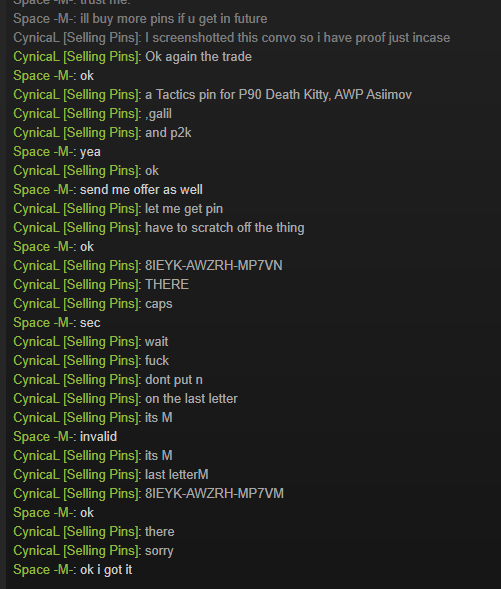This screenshot has width=501, height=589.
Task: Click the 'let me get pin' message
Action: (x=184, y=208)
